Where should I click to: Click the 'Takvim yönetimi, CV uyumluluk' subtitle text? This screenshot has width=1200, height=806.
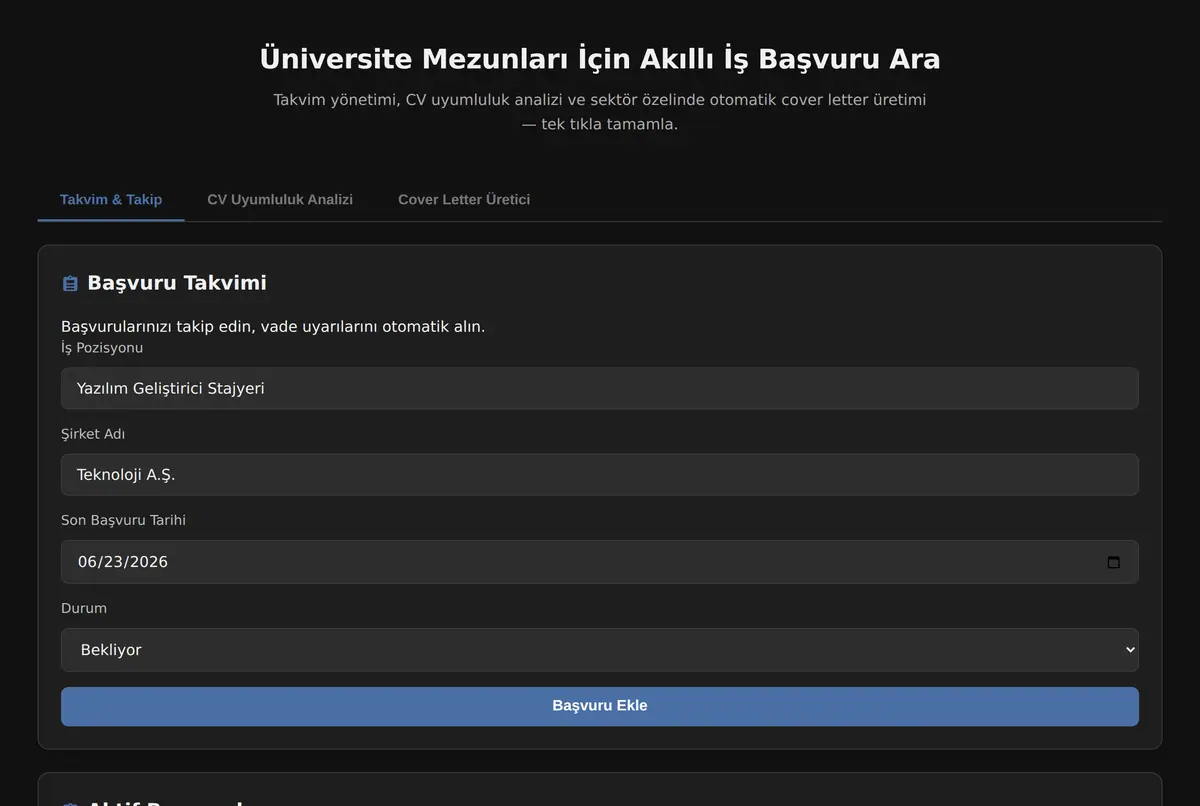tap(600, 112)
